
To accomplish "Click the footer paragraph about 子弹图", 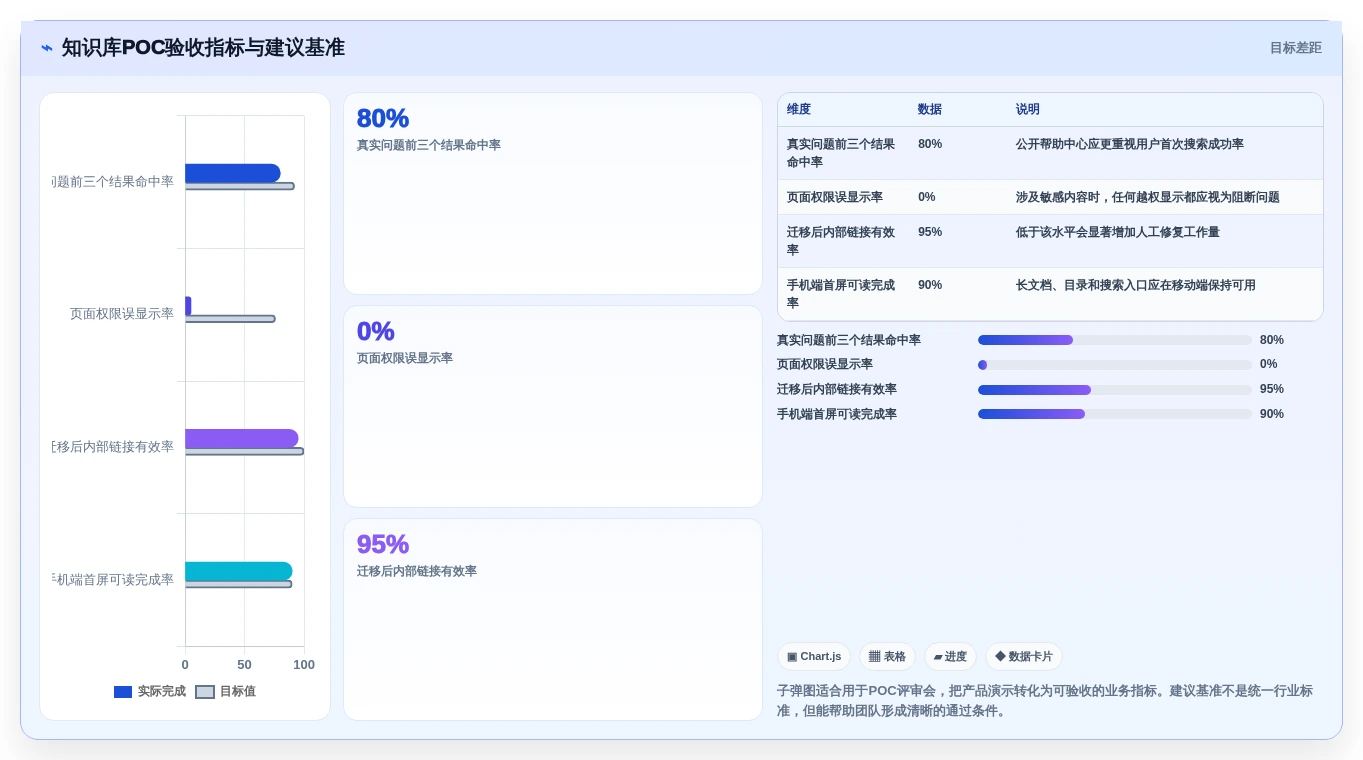I will coord(1045,701).
